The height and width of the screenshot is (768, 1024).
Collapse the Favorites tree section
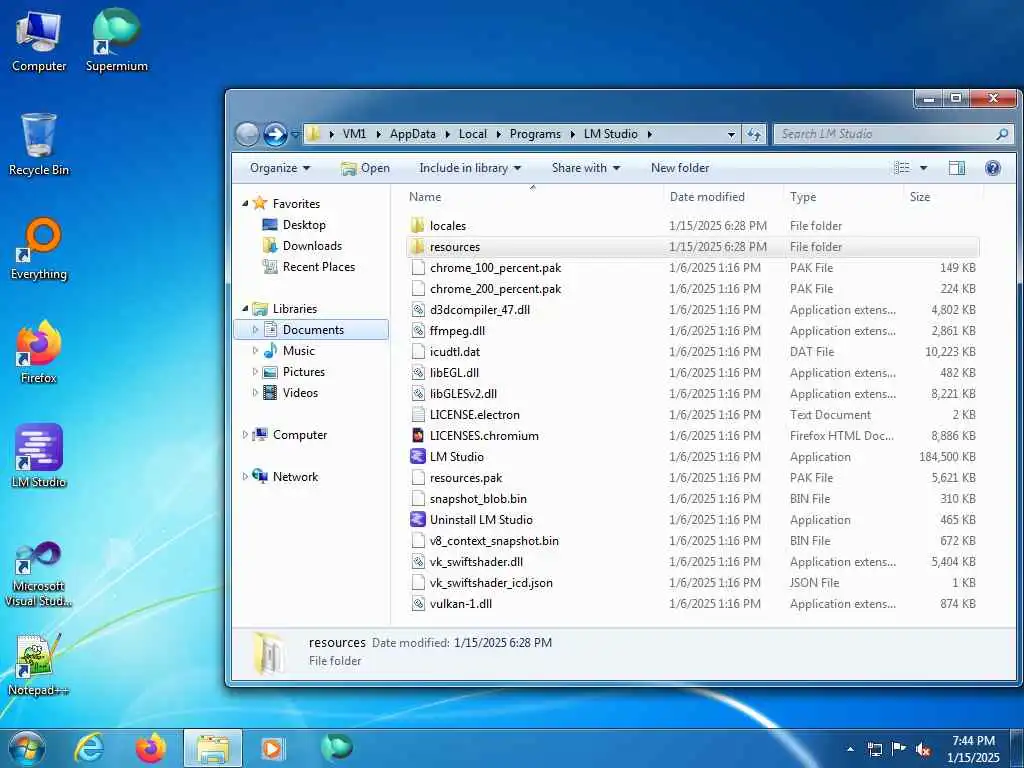click(x=245, y=204)
